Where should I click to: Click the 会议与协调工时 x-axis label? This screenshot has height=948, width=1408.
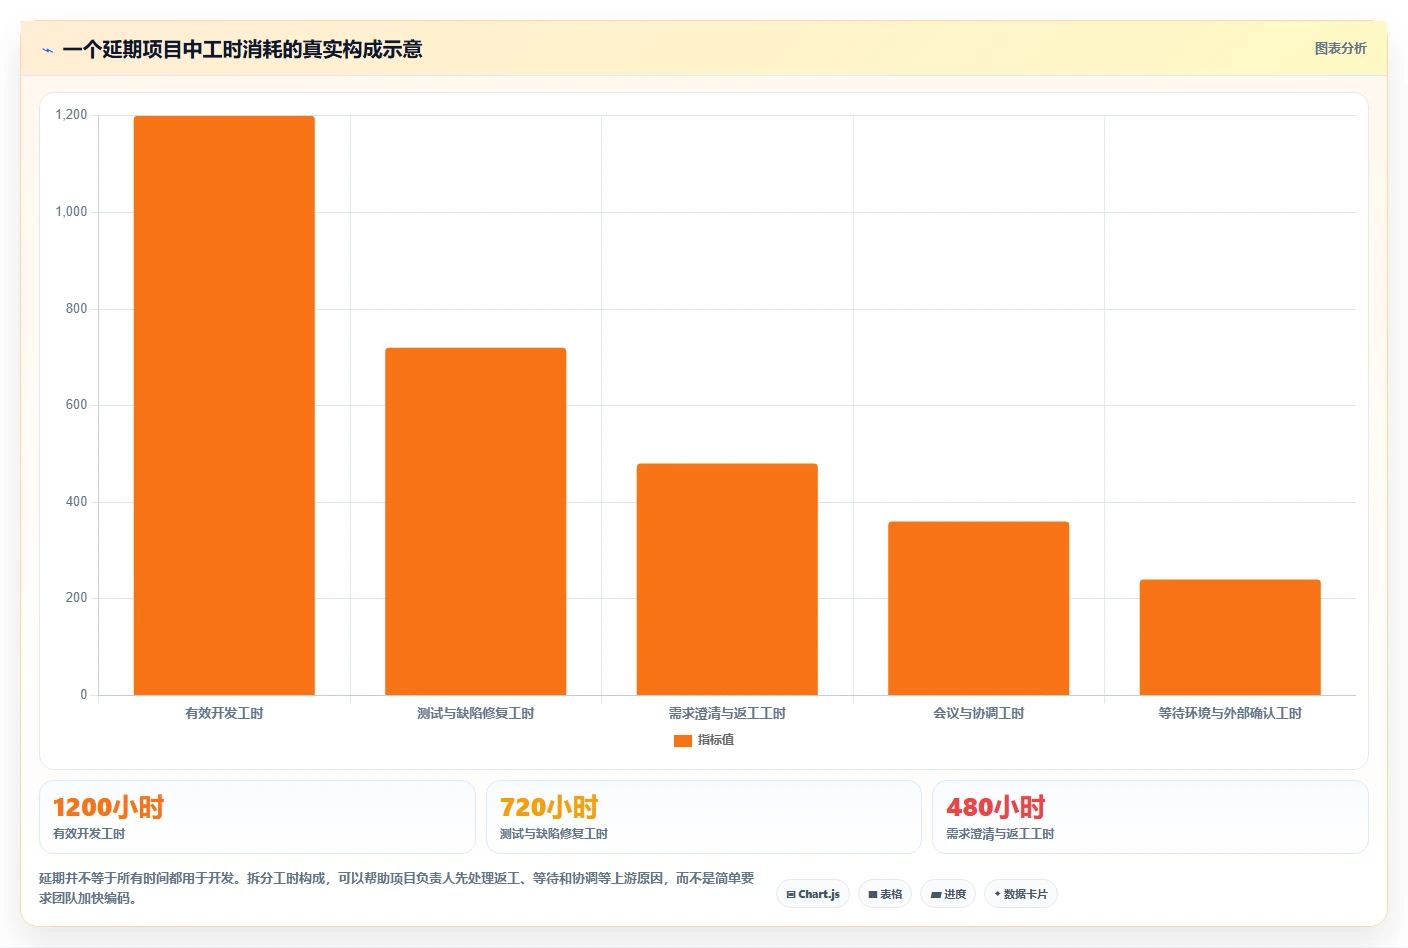(979, 713)
